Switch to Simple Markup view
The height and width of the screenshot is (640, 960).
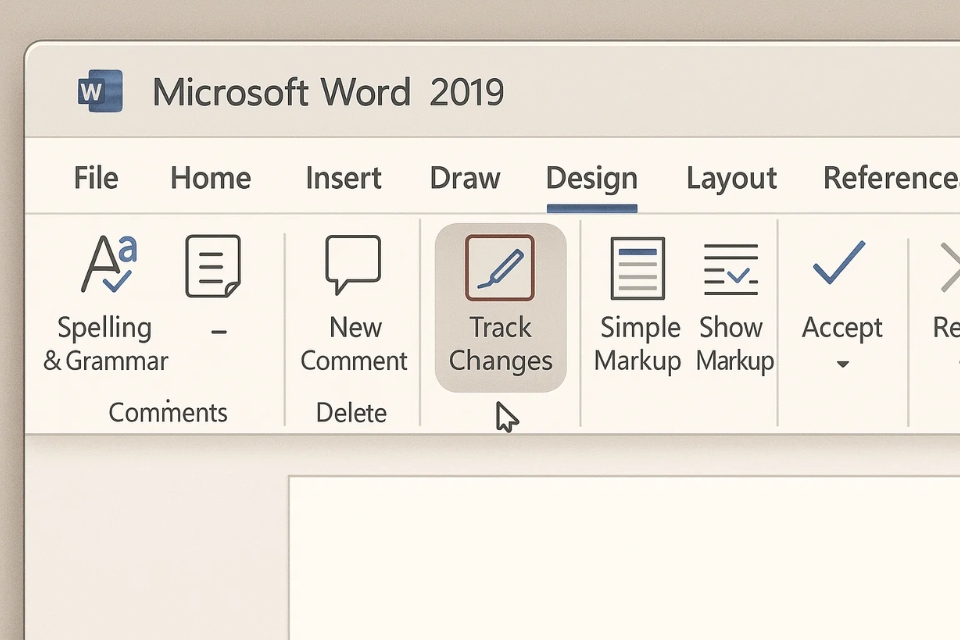[x=638, y=267]
